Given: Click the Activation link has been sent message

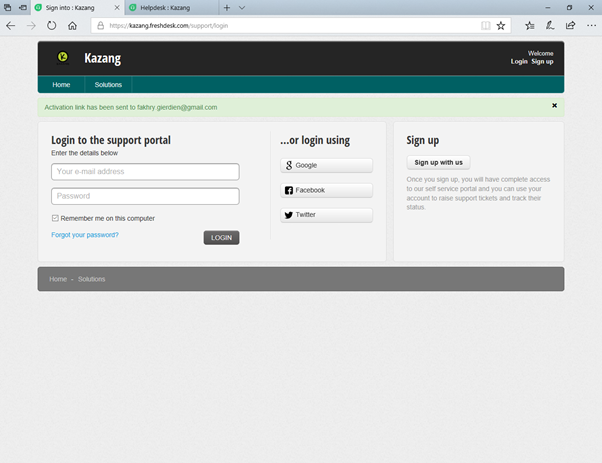Looking at the screenshot, I should (x=131, y=107).
